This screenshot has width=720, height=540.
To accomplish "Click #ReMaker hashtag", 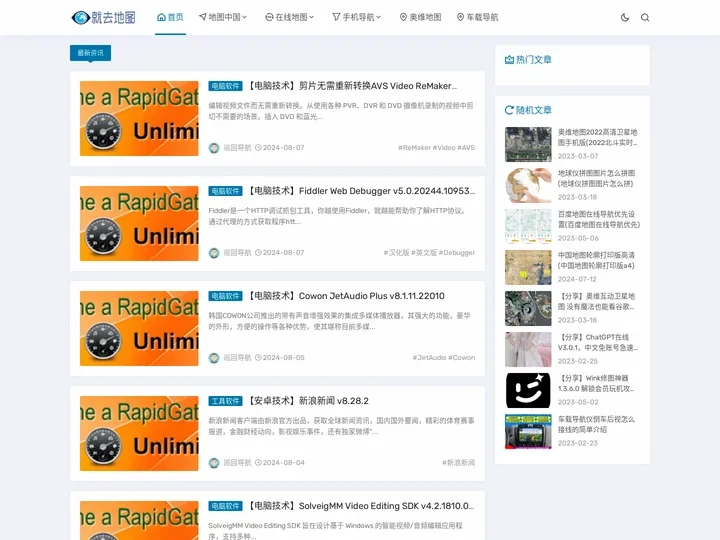I will pyautogui.click(x=414, y=148).
